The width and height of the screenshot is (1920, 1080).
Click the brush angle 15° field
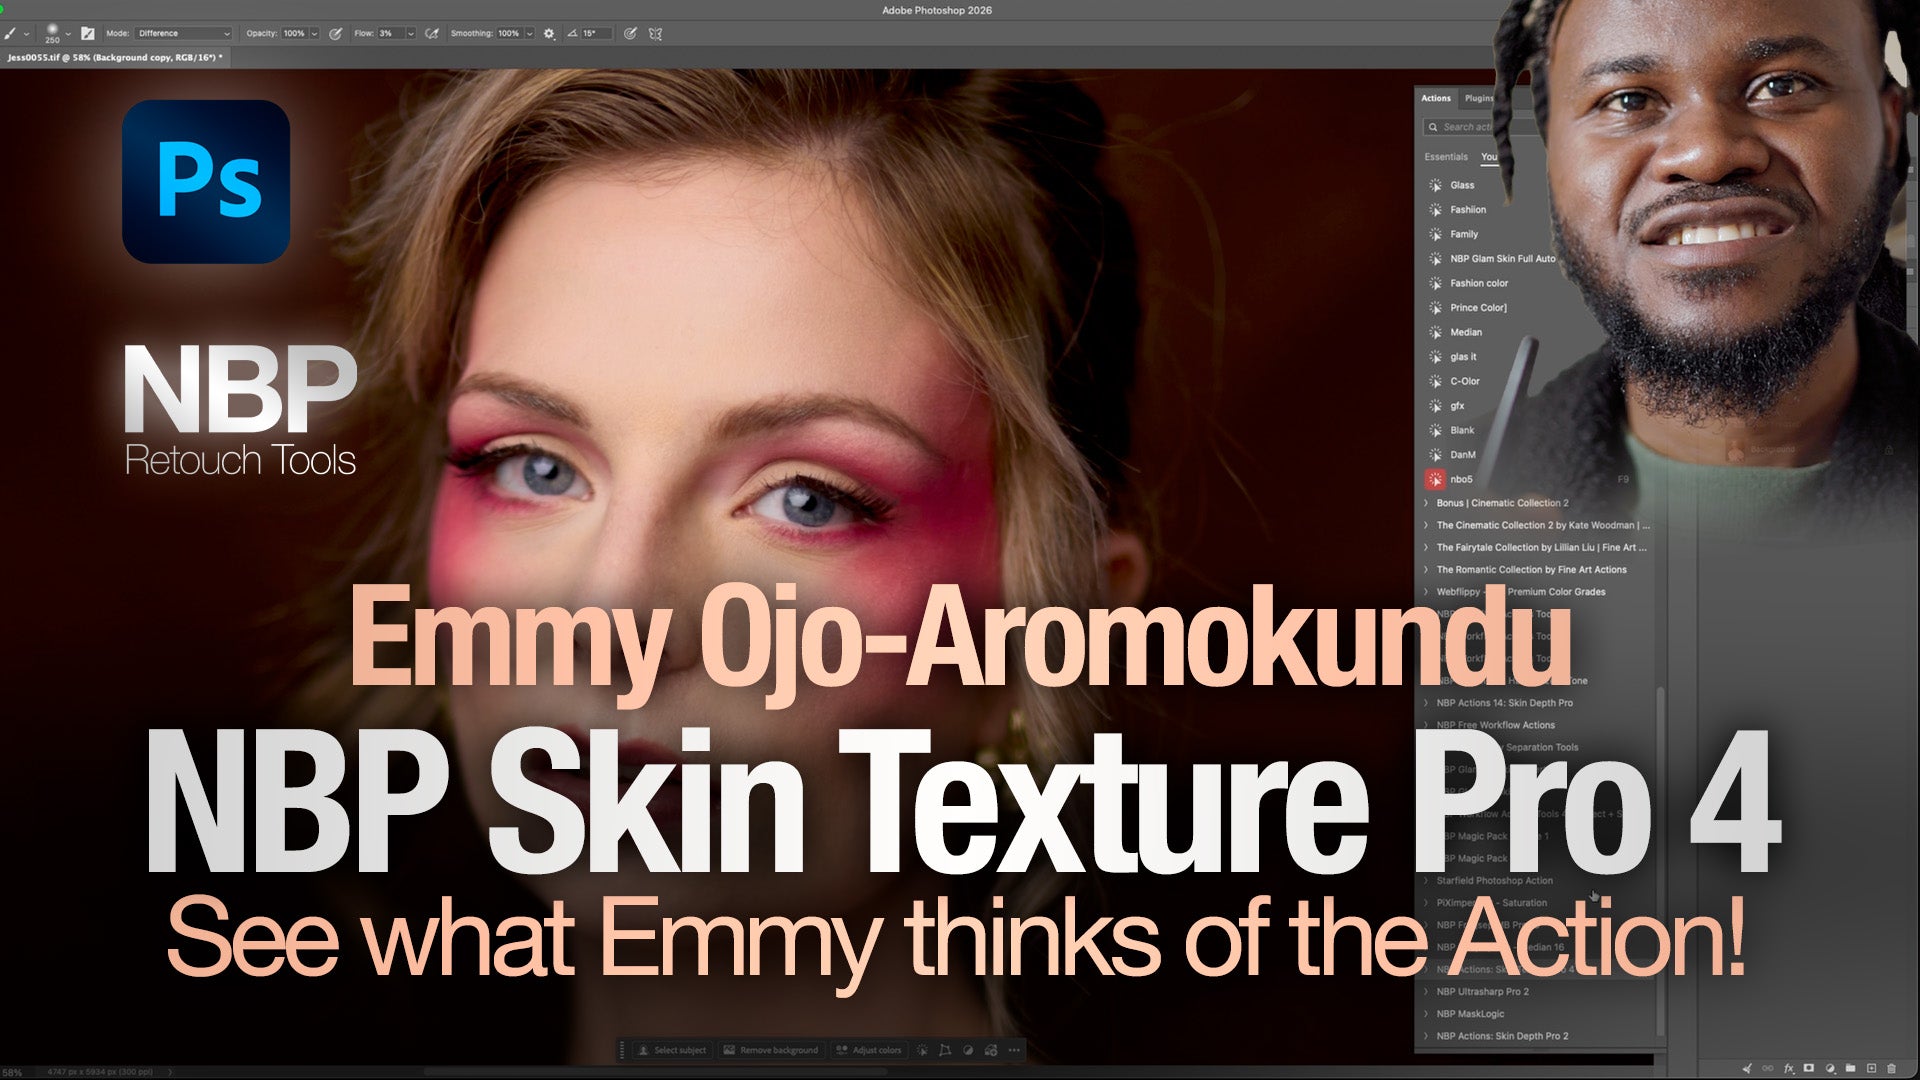(596, 33)
